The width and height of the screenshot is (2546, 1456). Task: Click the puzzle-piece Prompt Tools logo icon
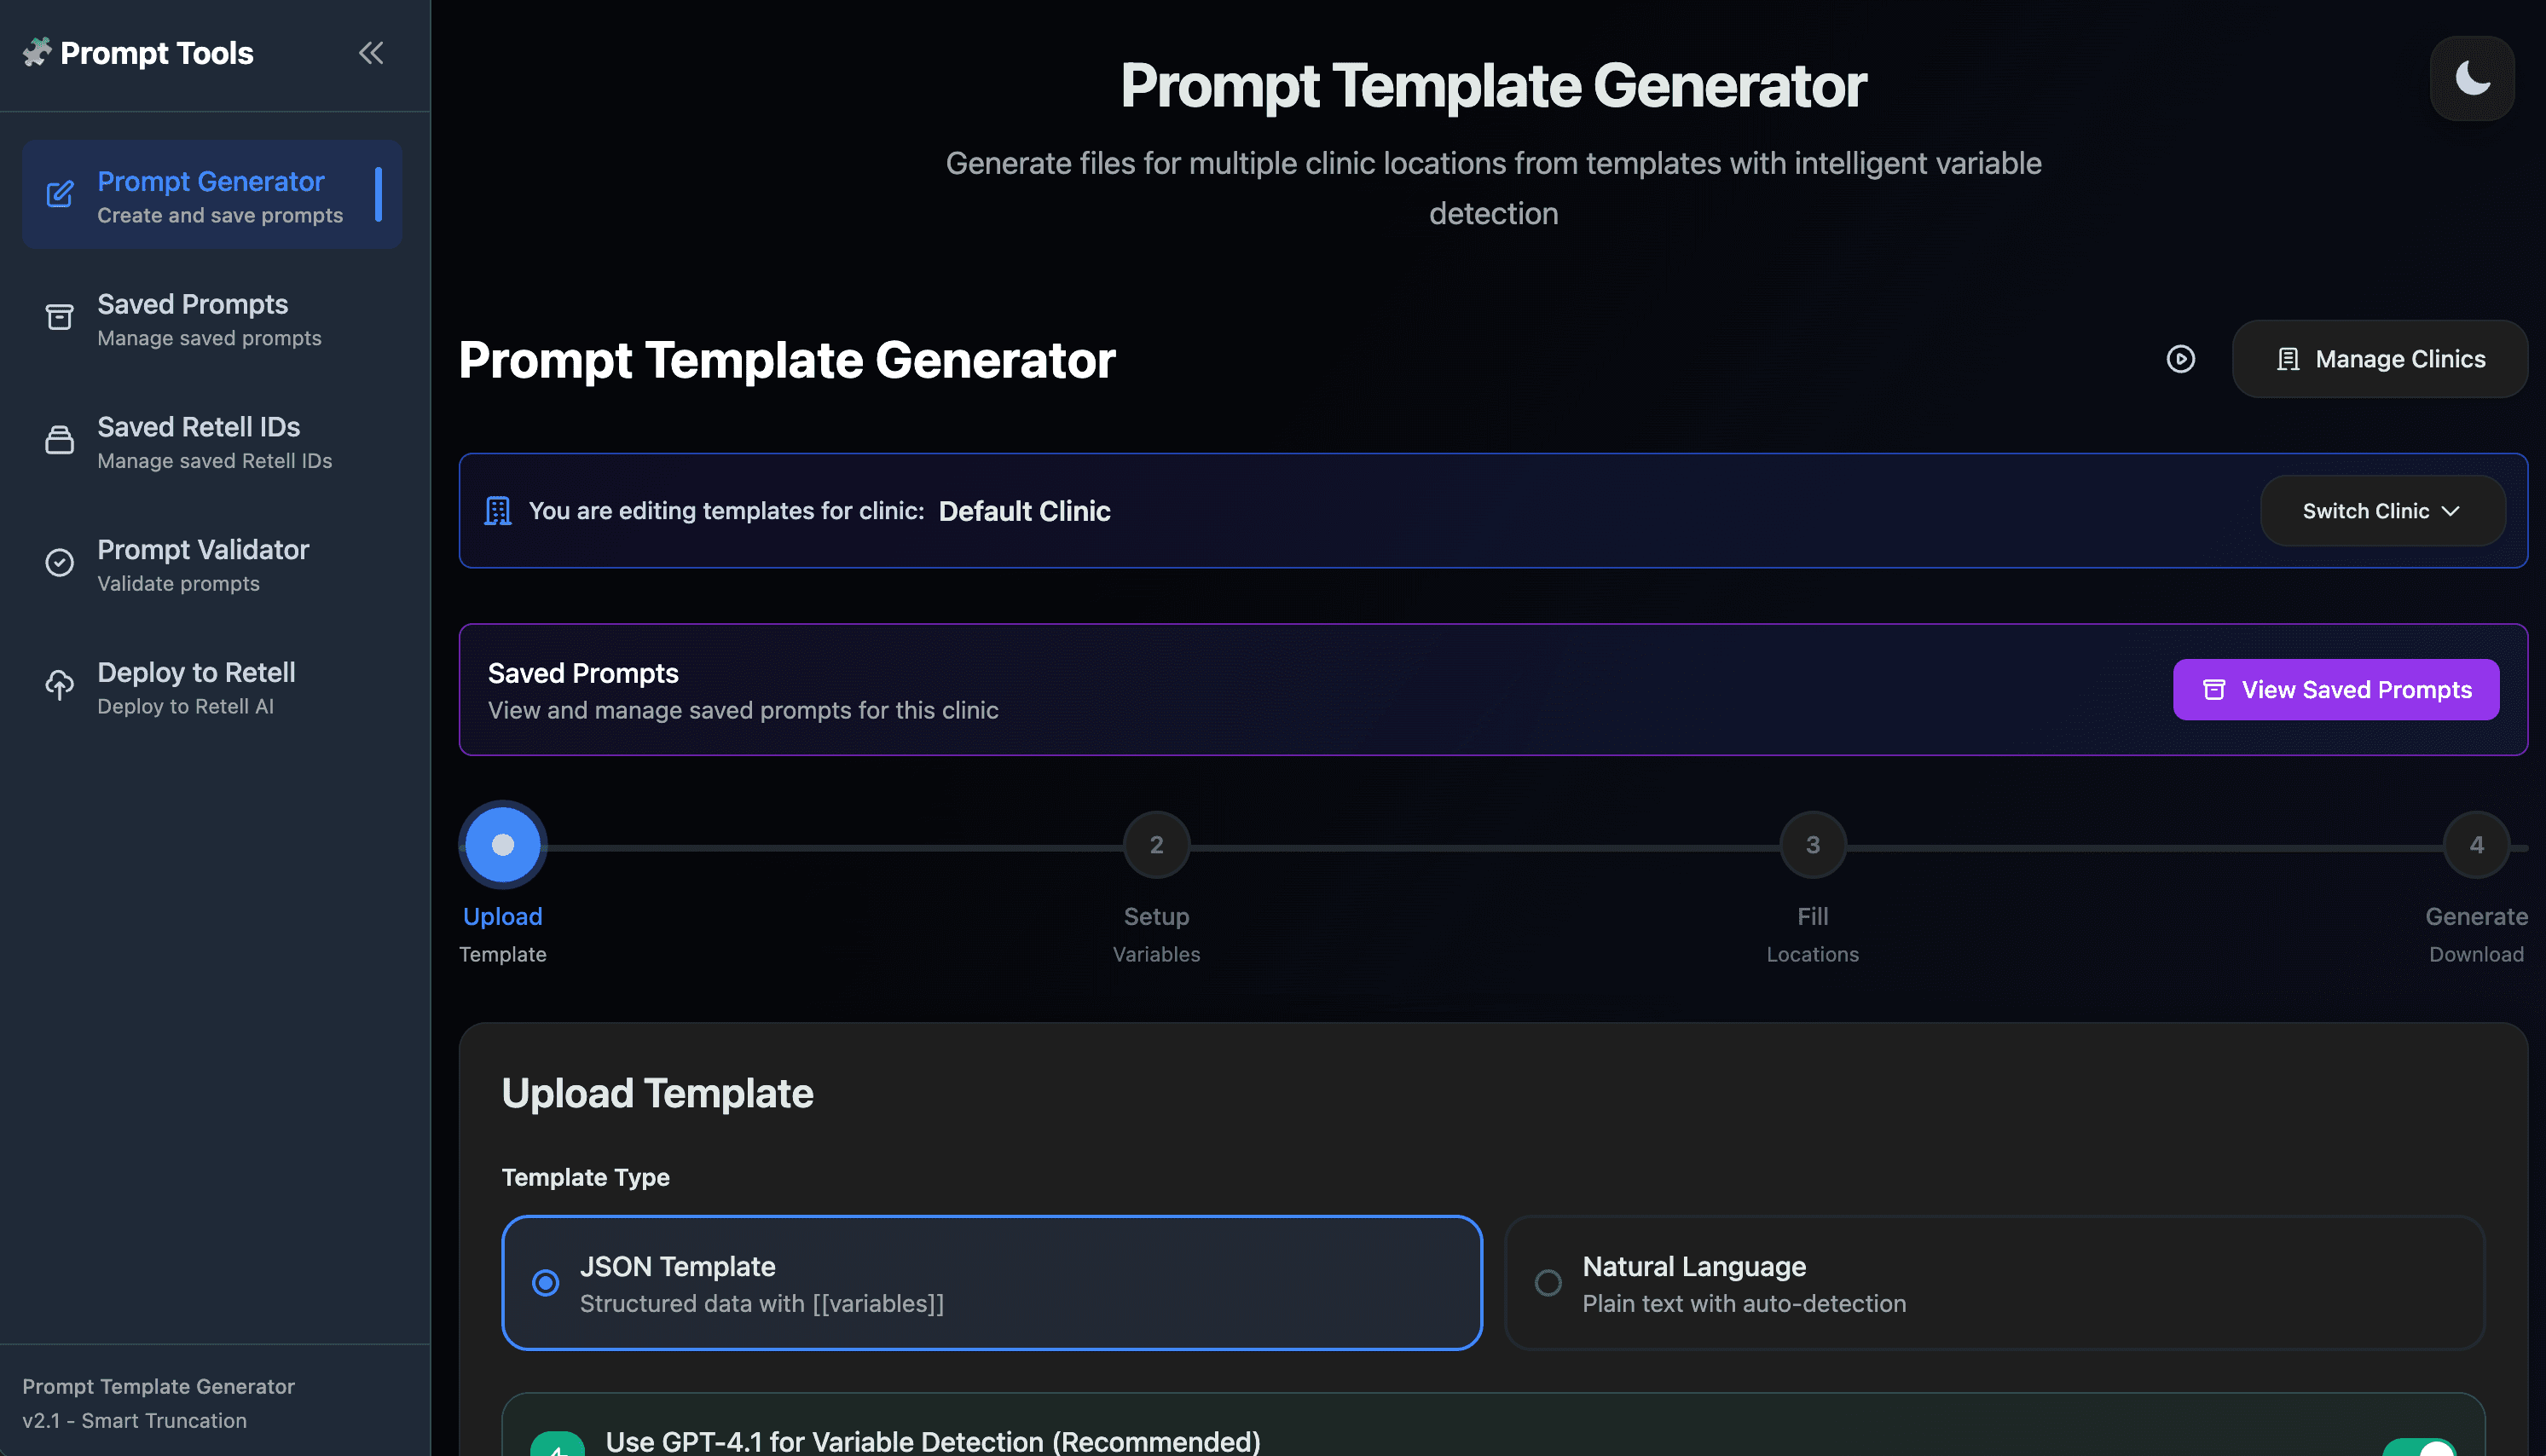pyautogui.click(x=37, y=52)
